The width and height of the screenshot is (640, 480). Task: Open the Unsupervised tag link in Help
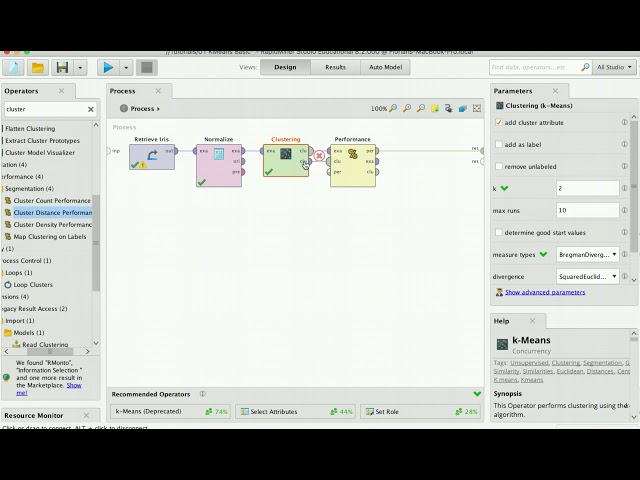(x=529, y=362)
